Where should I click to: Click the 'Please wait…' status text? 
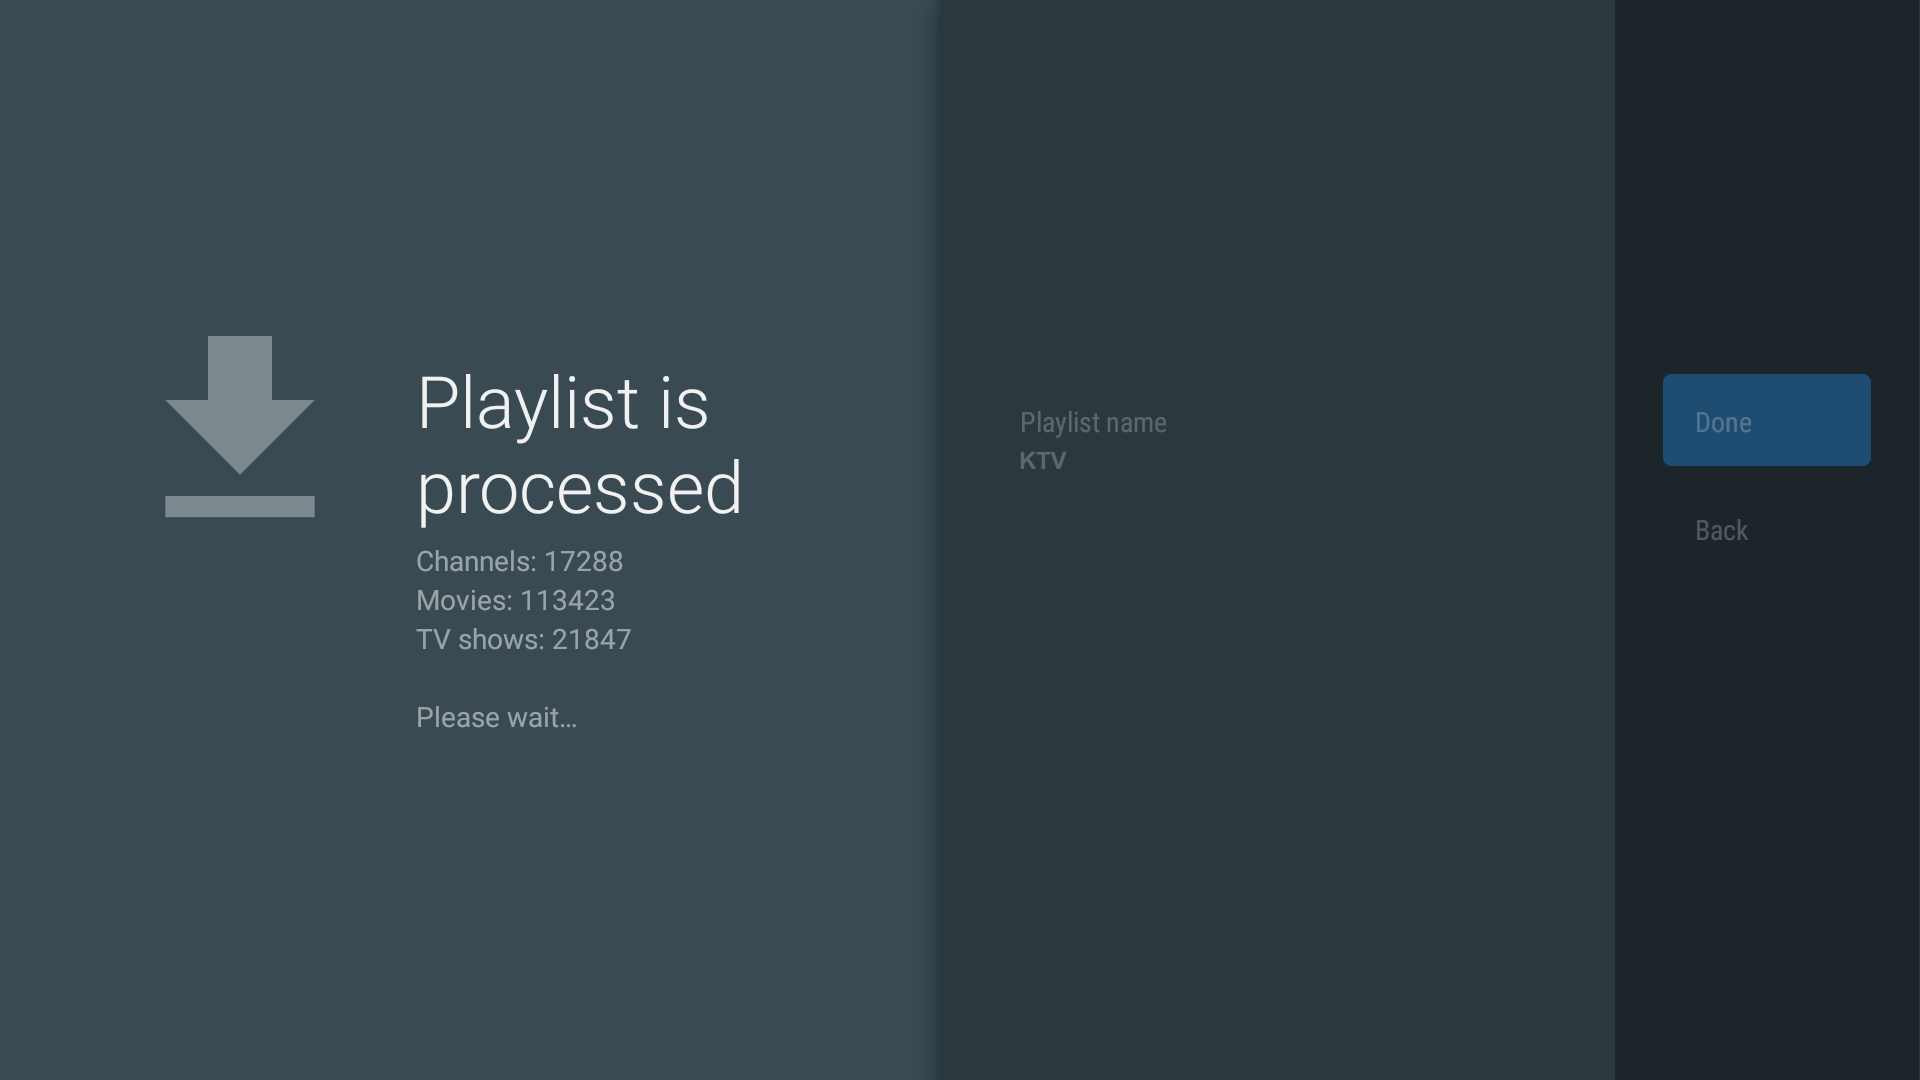pyautogui.click(x=496, y=718)
